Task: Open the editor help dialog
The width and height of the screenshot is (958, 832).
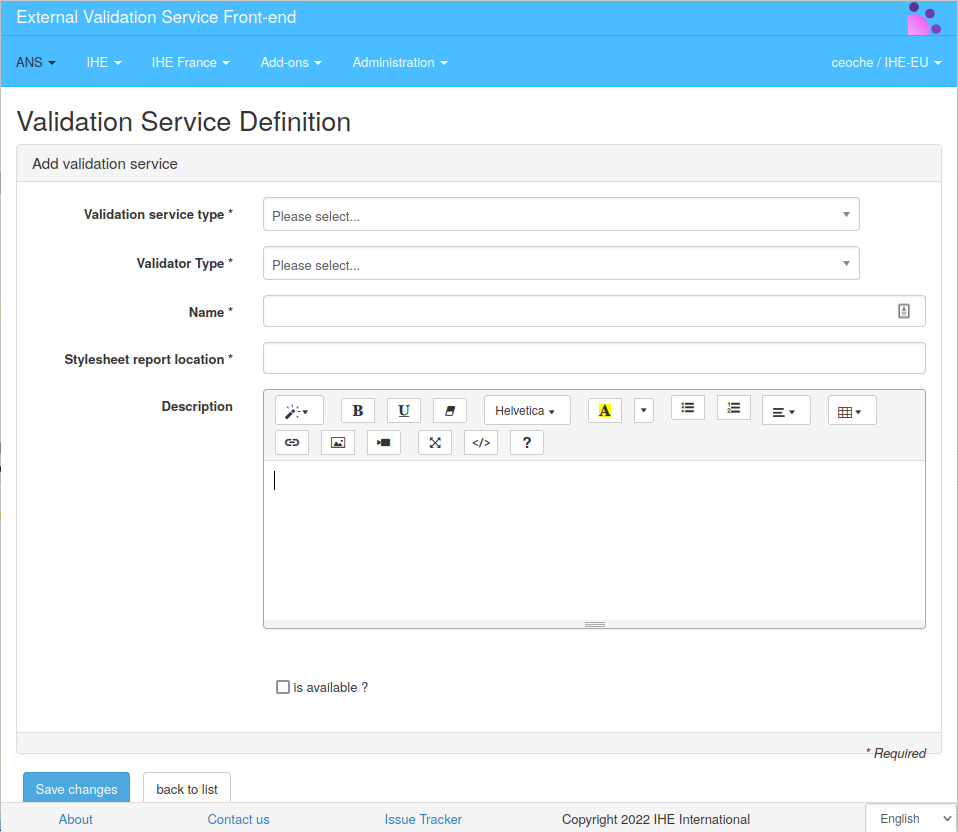Action: (x=526, y=442)
